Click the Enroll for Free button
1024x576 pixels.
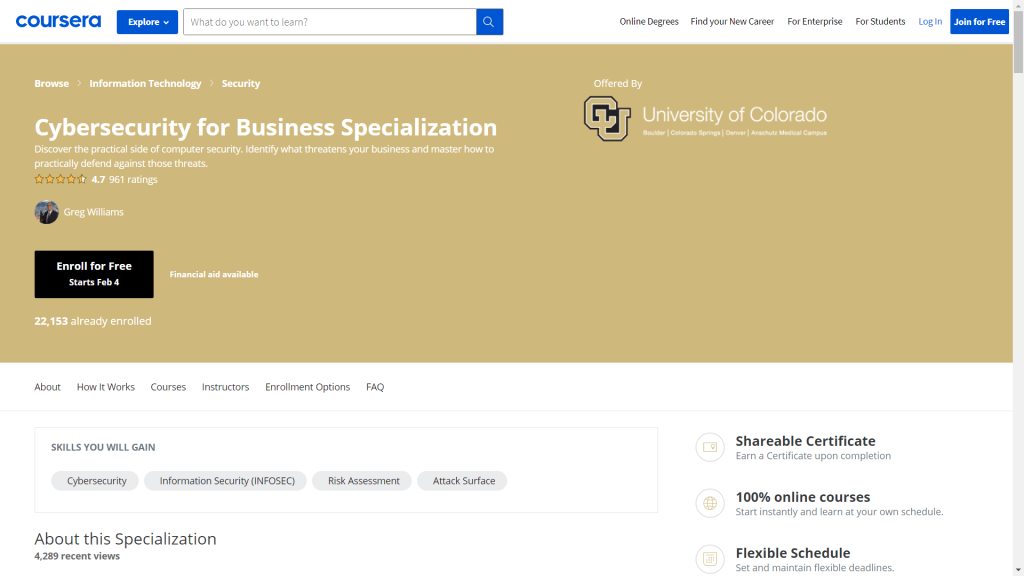[94, 274]
